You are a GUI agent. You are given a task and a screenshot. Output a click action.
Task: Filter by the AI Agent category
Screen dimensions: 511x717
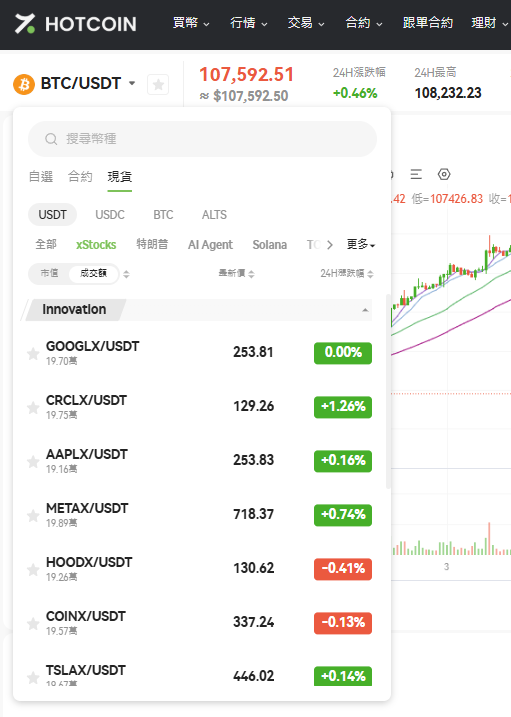click(x=210, y=245)
